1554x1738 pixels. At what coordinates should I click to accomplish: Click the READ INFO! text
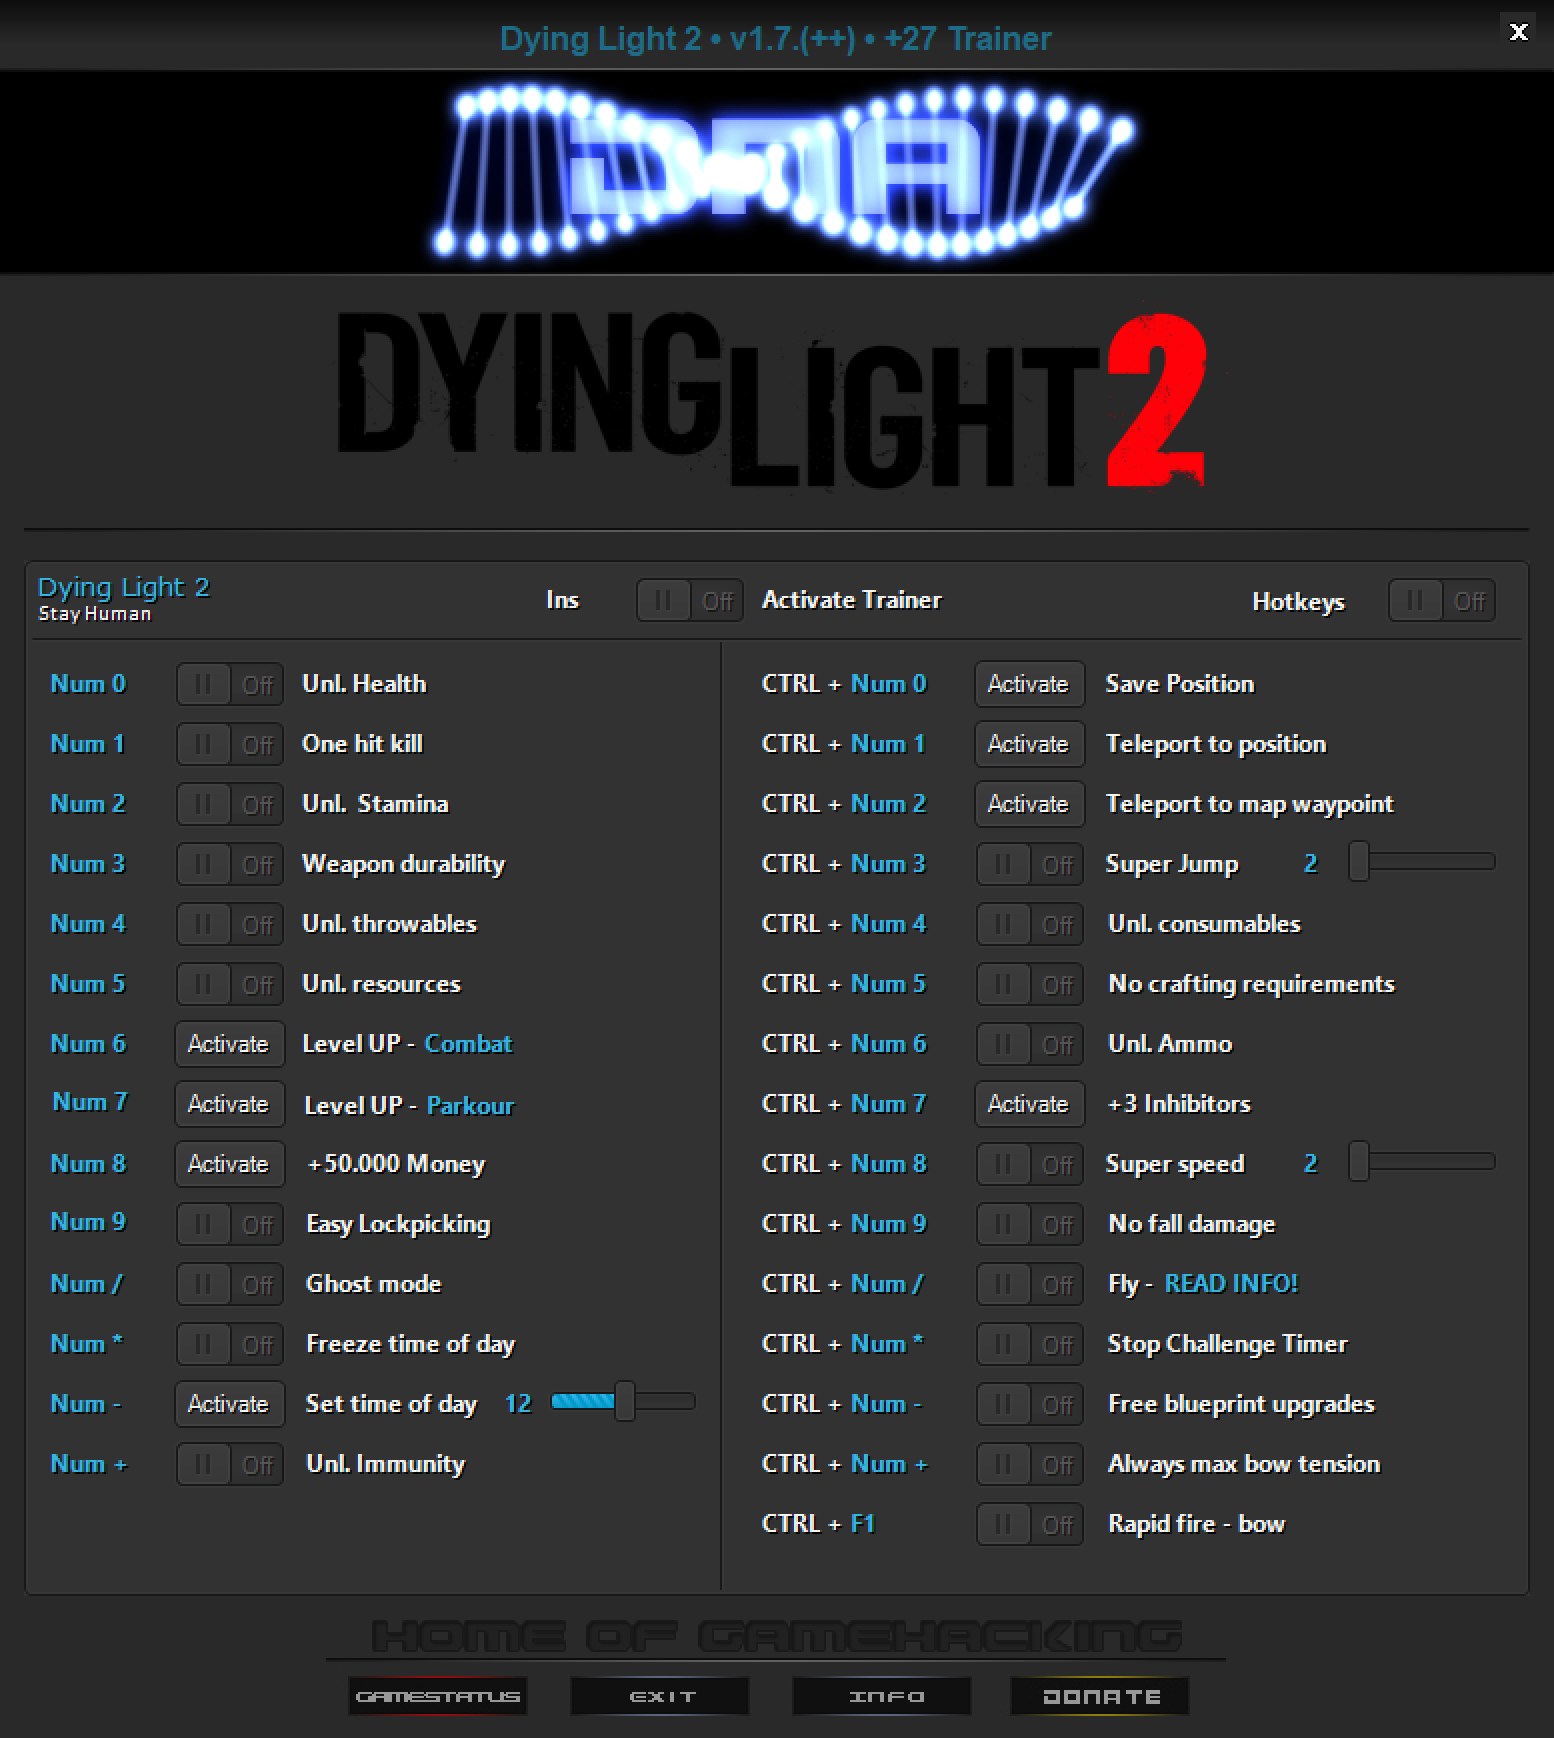click(1231, 1284)
